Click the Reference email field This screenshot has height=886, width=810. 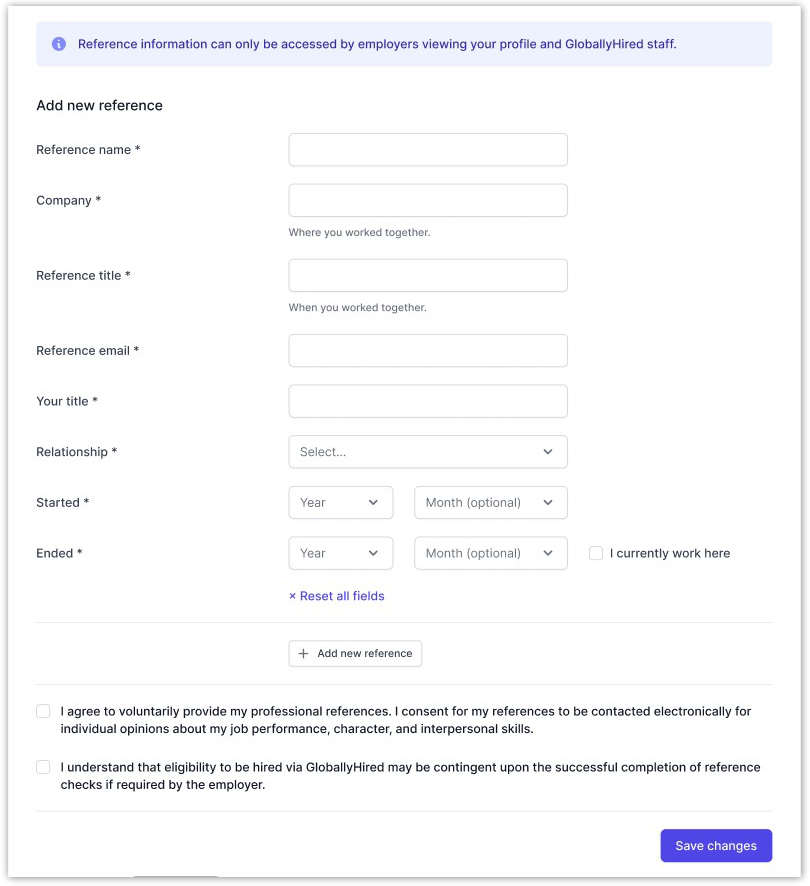click(x=427, y=351)
